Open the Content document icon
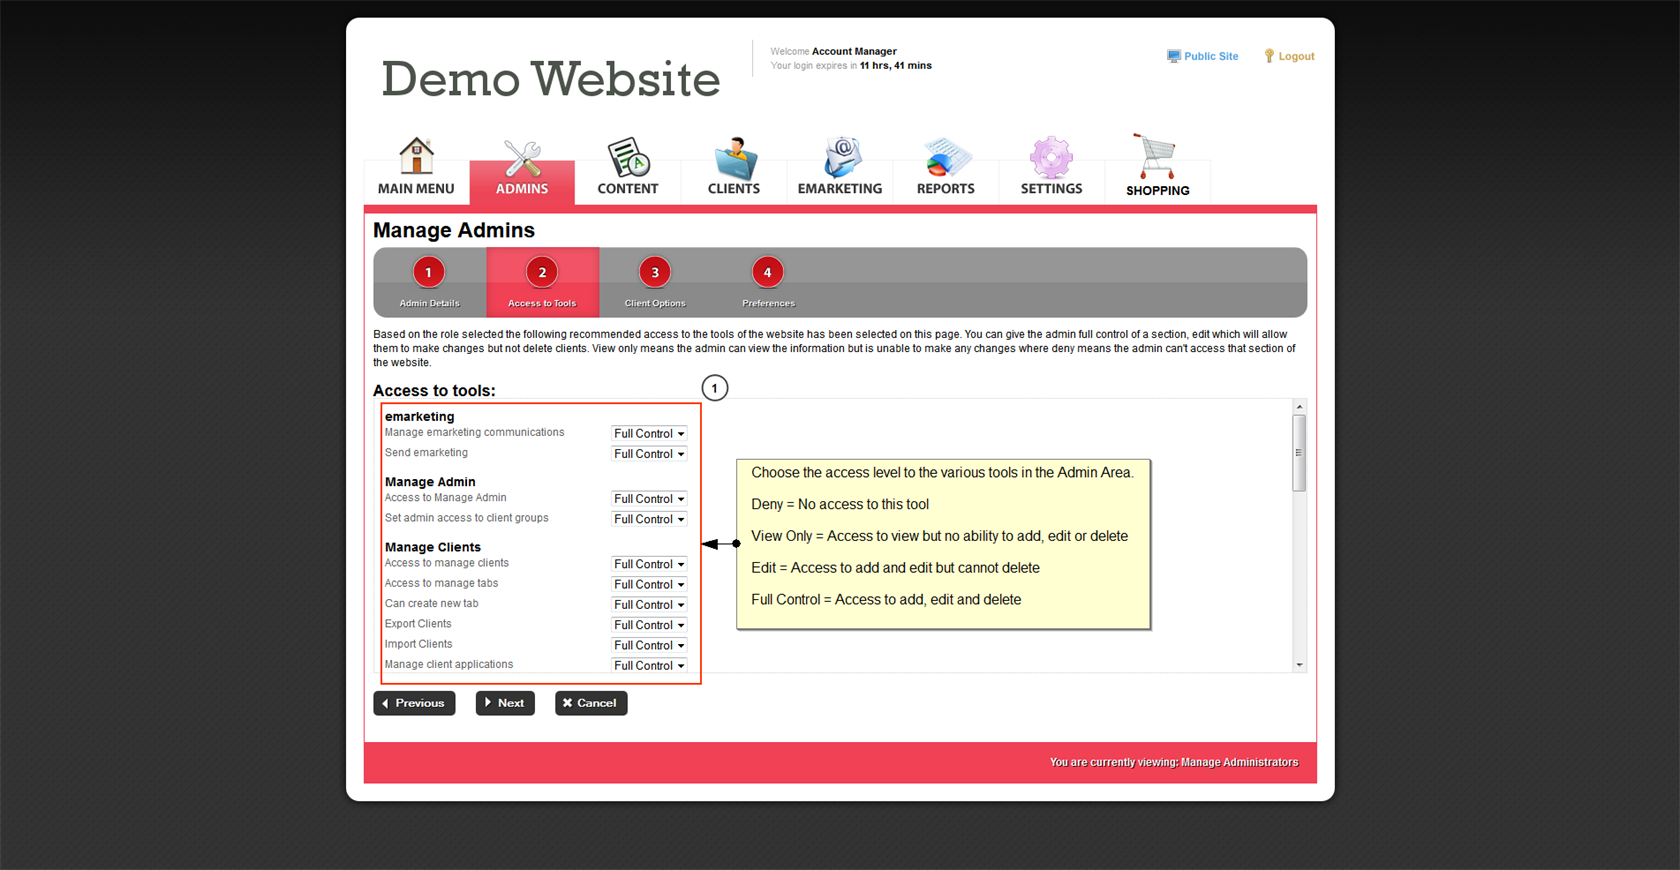Viewport: 1680px width, 870px height. pos(628,158)
